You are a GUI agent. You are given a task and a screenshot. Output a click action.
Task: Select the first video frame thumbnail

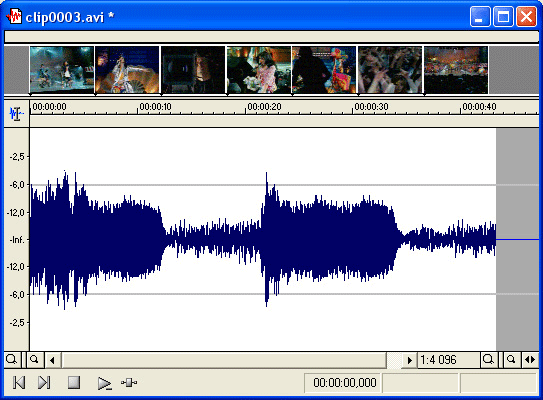point(62,70)
